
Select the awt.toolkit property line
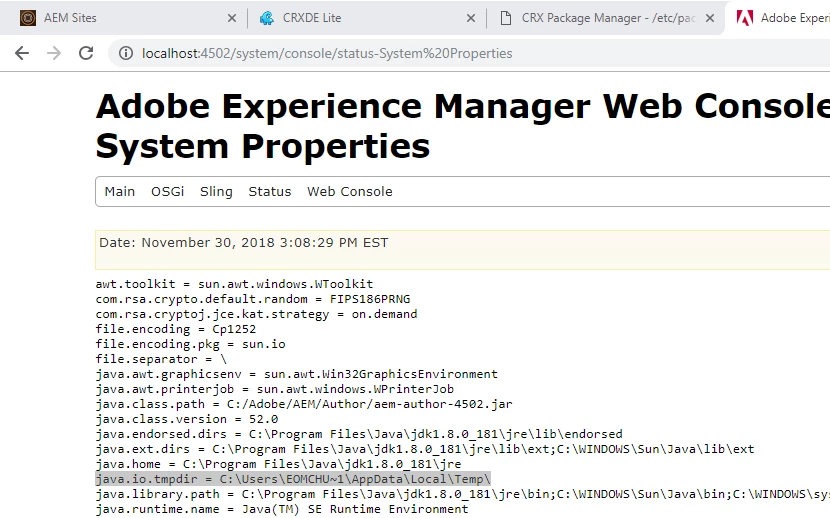pos(234,284)
